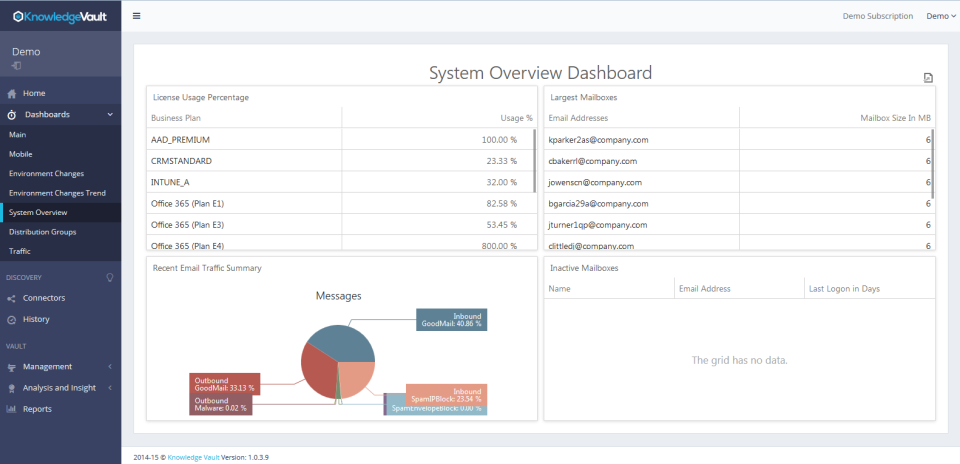This screenshot has width=960, height=464.
Task: Go to the Traffic dashboard
Action: click(x=20, y=251)
